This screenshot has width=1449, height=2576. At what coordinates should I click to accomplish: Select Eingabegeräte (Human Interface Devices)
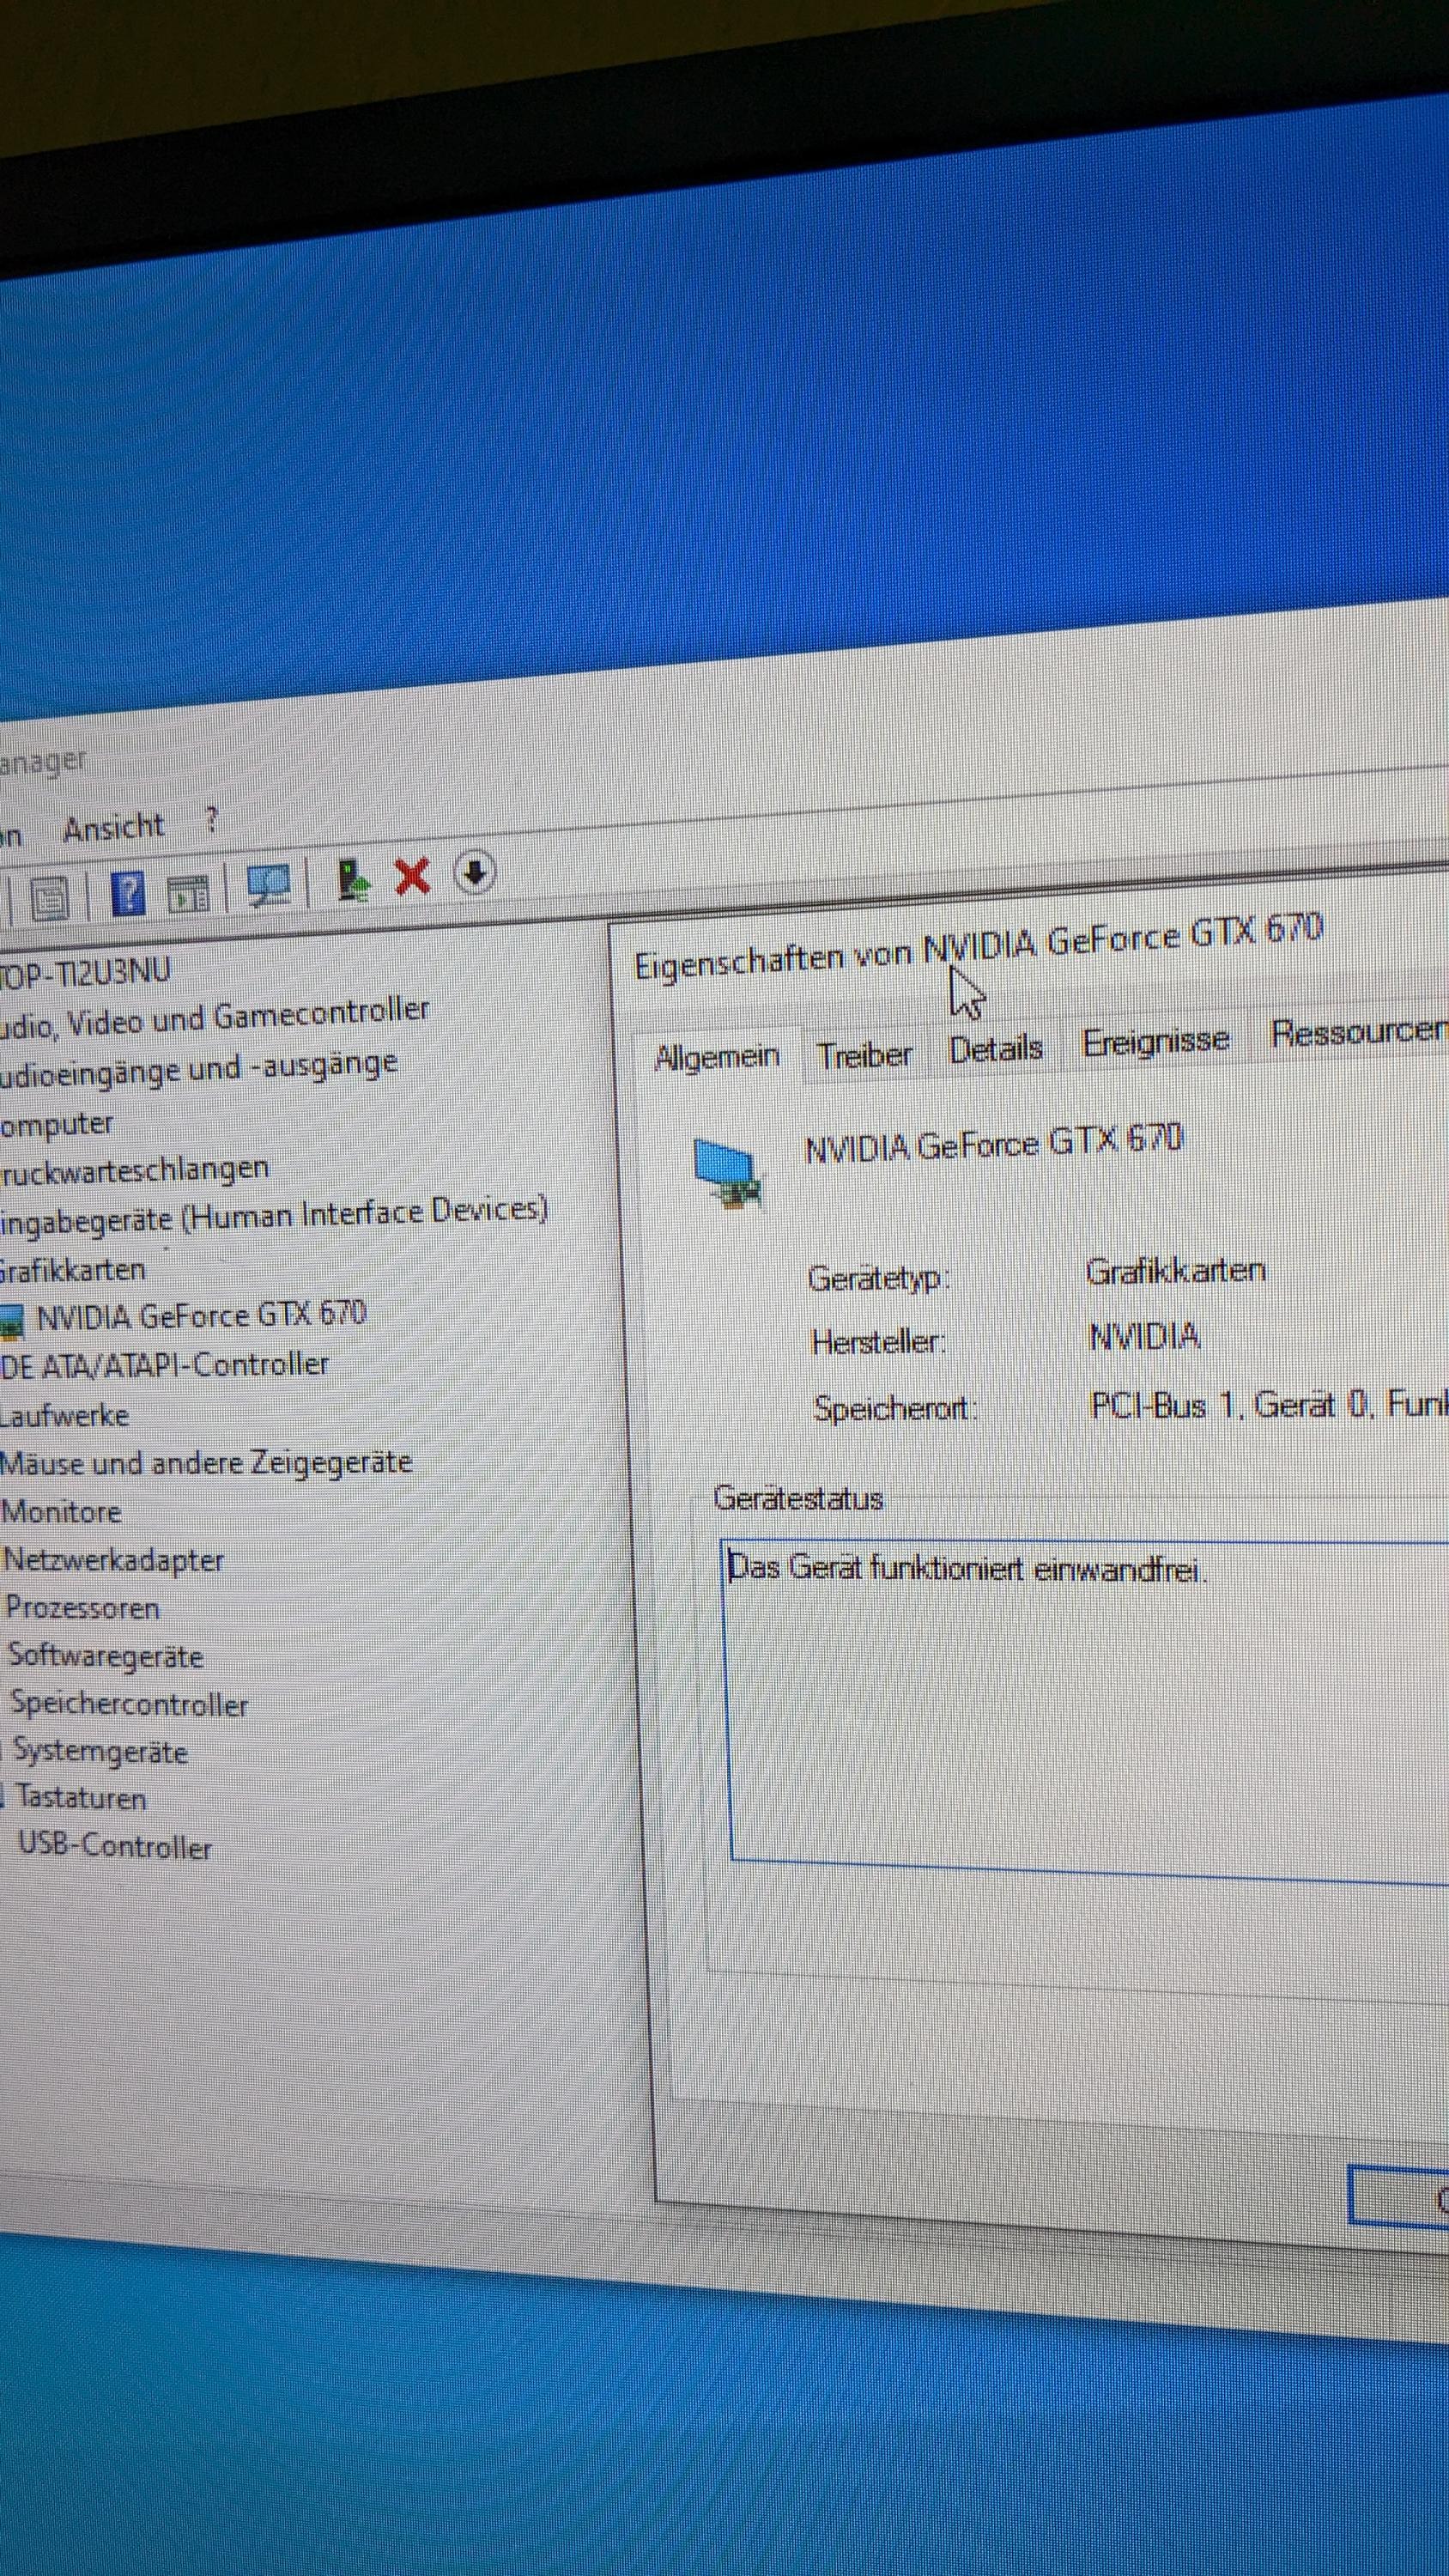[x=273, y=1215]
